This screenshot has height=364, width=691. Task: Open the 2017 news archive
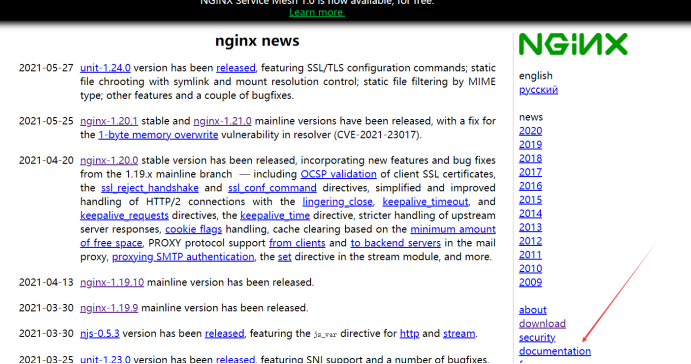tap(530, 172)
